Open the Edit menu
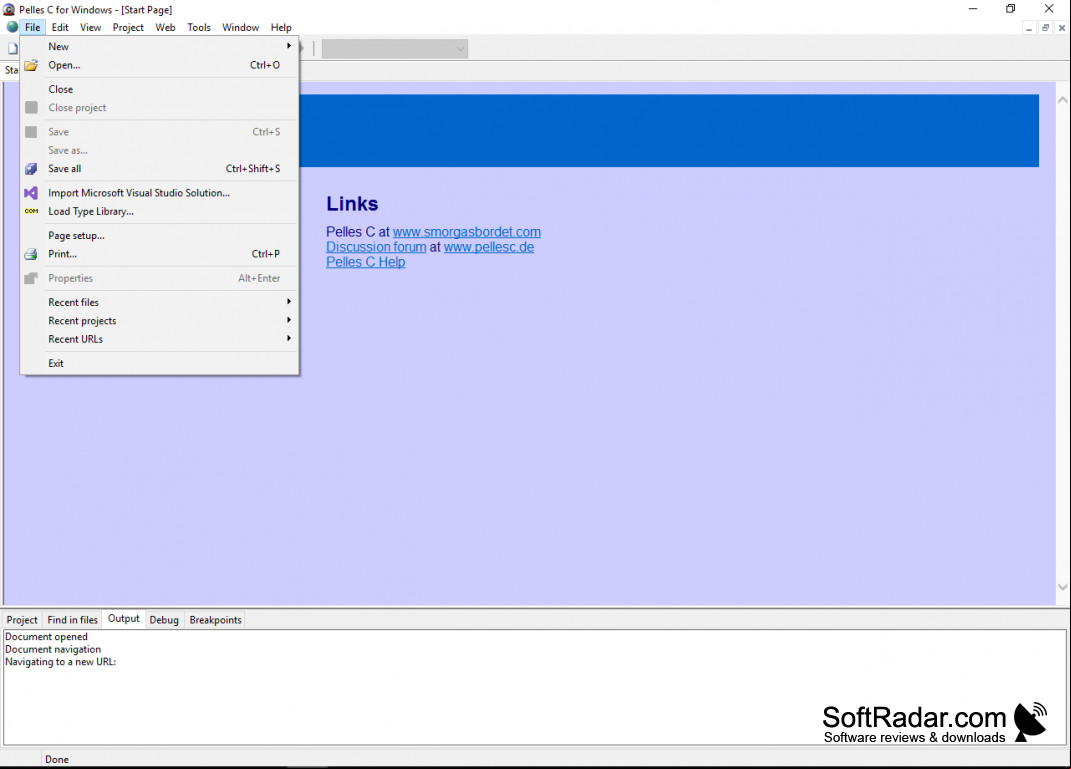Screen dimensions: 1071x769 [60, 27]
